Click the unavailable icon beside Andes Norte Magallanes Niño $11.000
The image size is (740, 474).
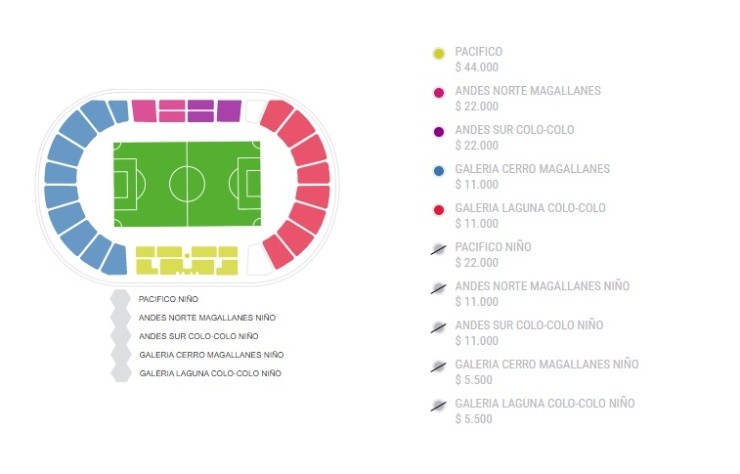[438, 288]
